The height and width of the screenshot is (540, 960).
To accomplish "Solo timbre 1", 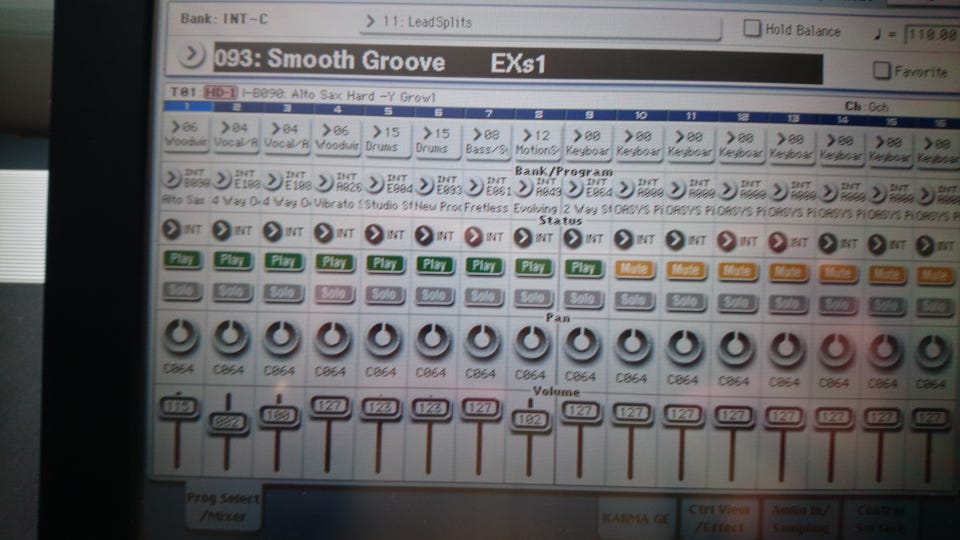I will (182, 290).
